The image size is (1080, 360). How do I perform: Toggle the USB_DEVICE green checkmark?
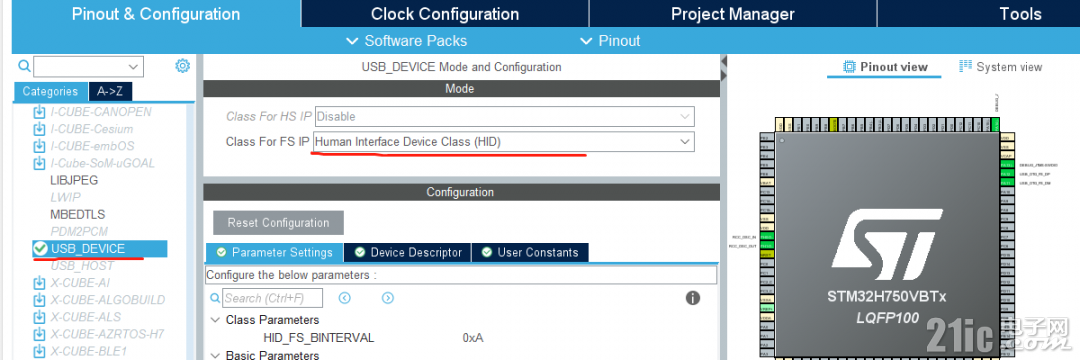[41, 248]
